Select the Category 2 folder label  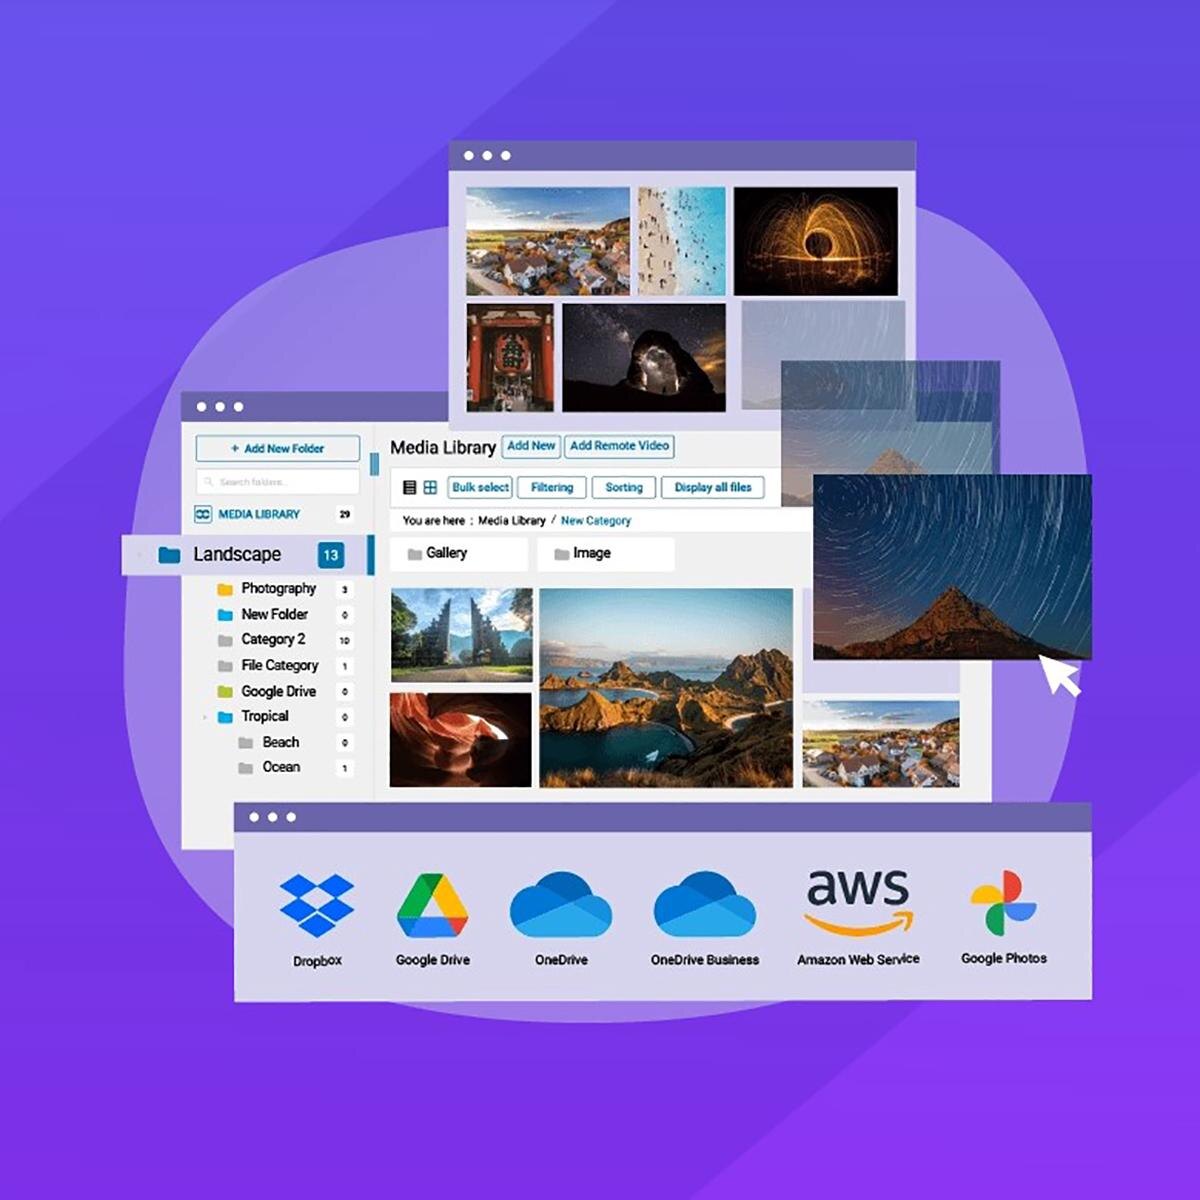pos(273,640)
